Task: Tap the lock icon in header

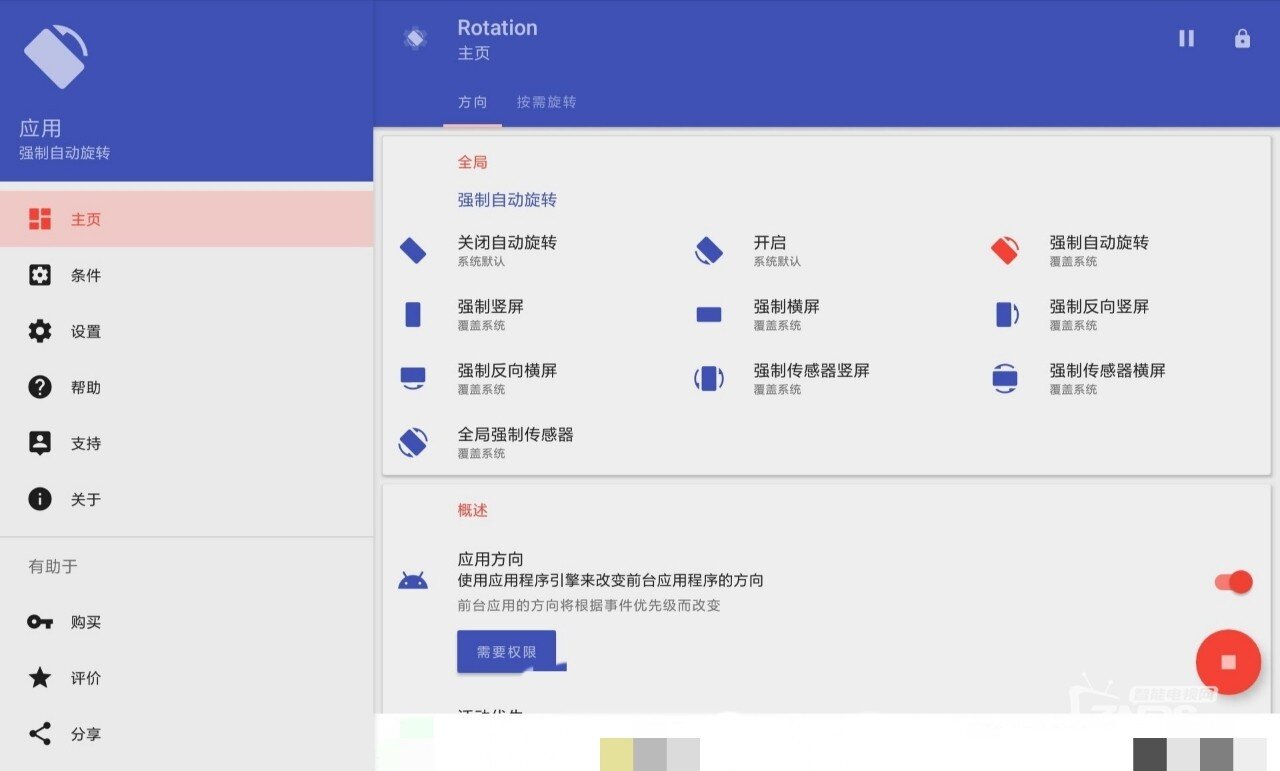Action: click(1242, 39)
